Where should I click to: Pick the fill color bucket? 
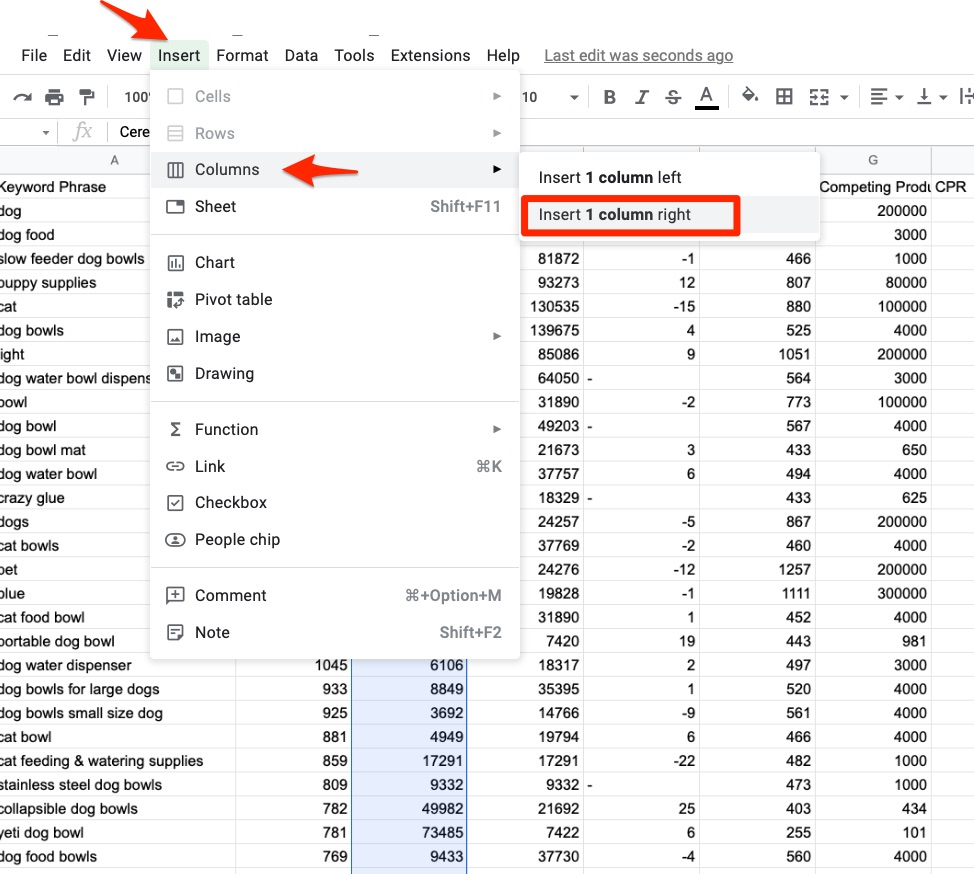pos(750,97)
